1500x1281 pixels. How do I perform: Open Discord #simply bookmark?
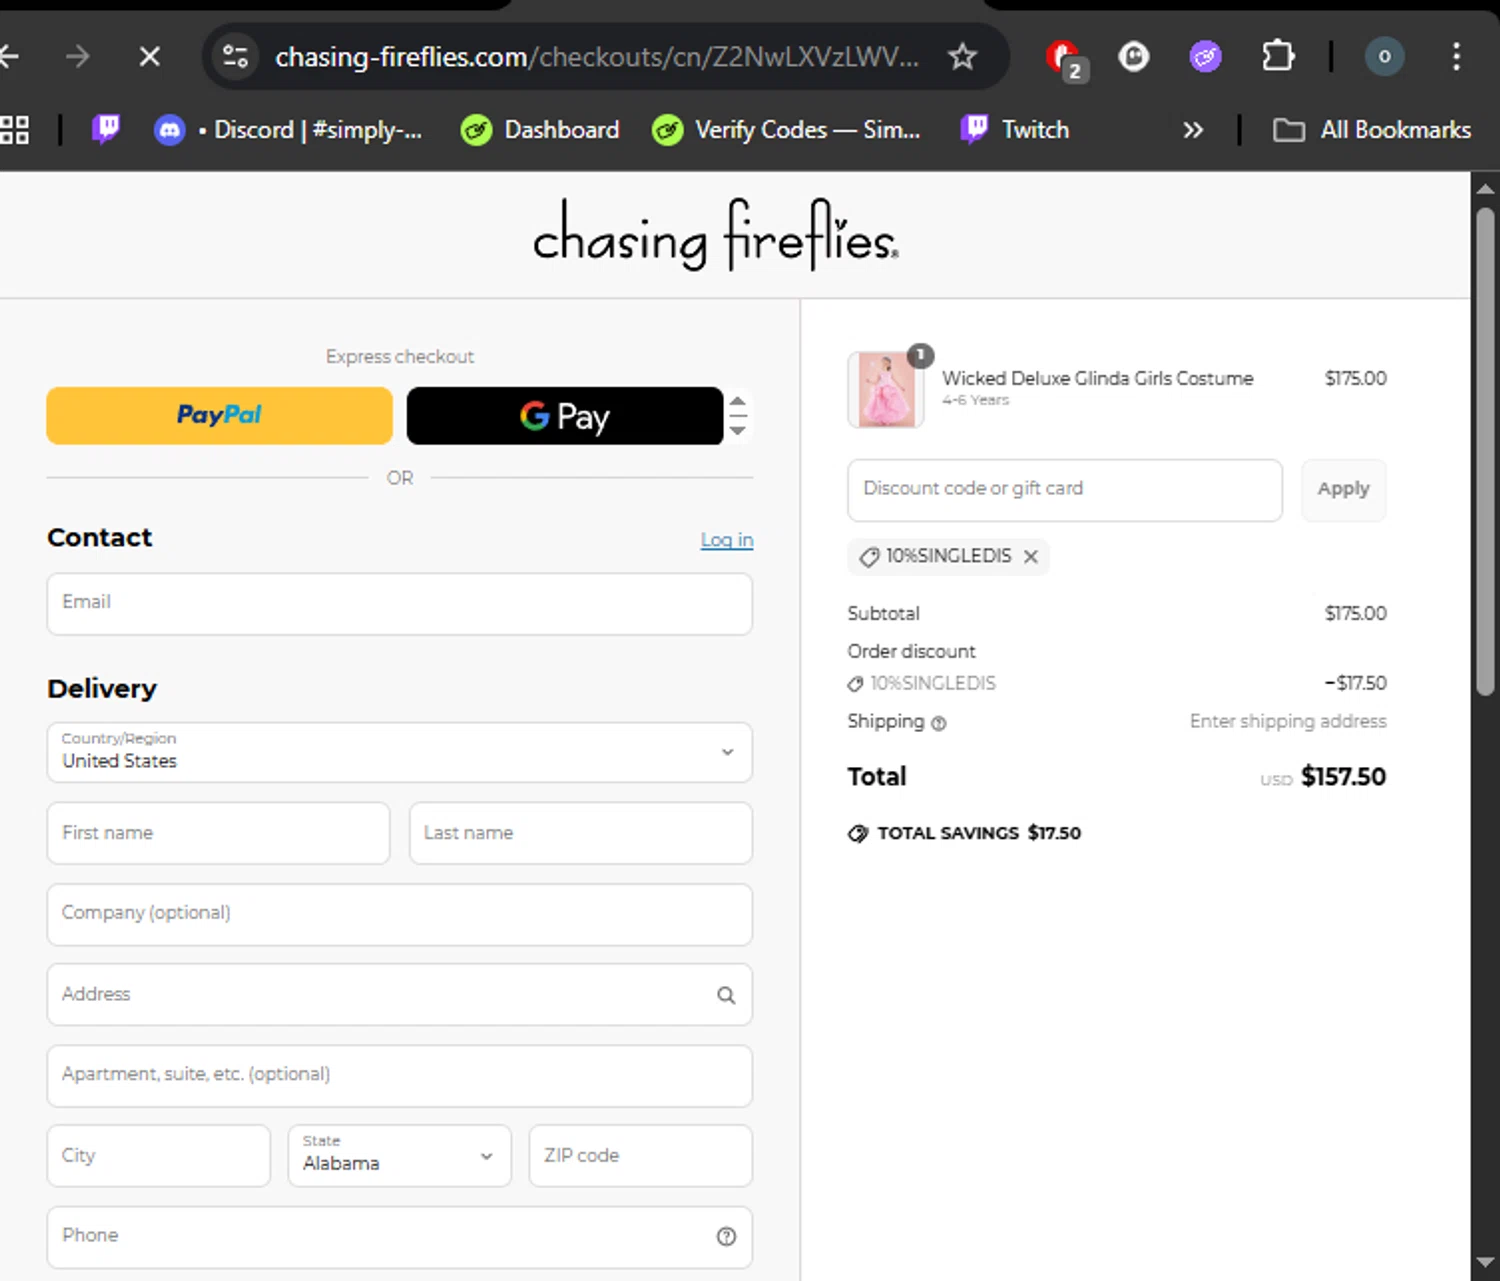tap(288, 130)
